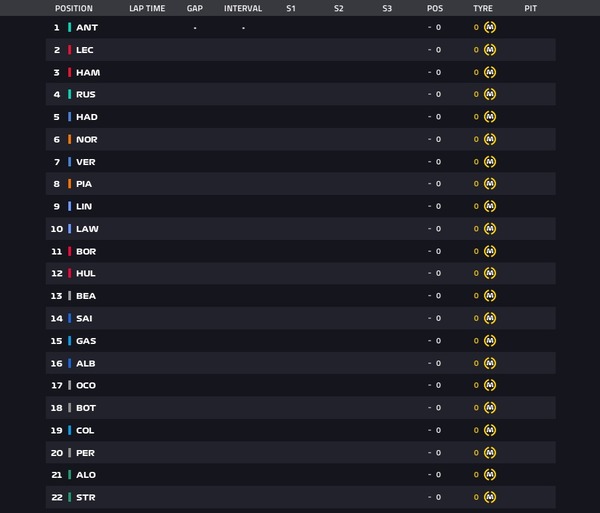Open driver LEC in position 2
Viewport: 600px width, 513px height.
coord(85,50)
